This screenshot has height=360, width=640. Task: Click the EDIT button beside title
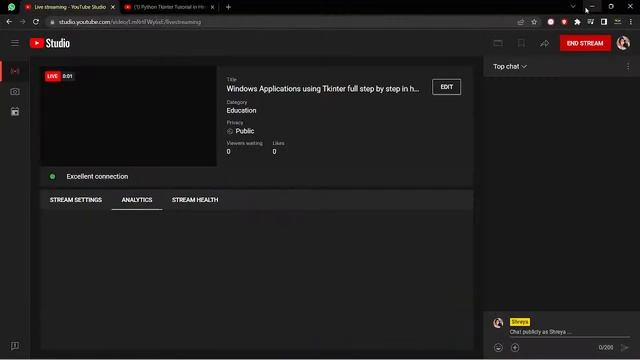click(447, 87)
